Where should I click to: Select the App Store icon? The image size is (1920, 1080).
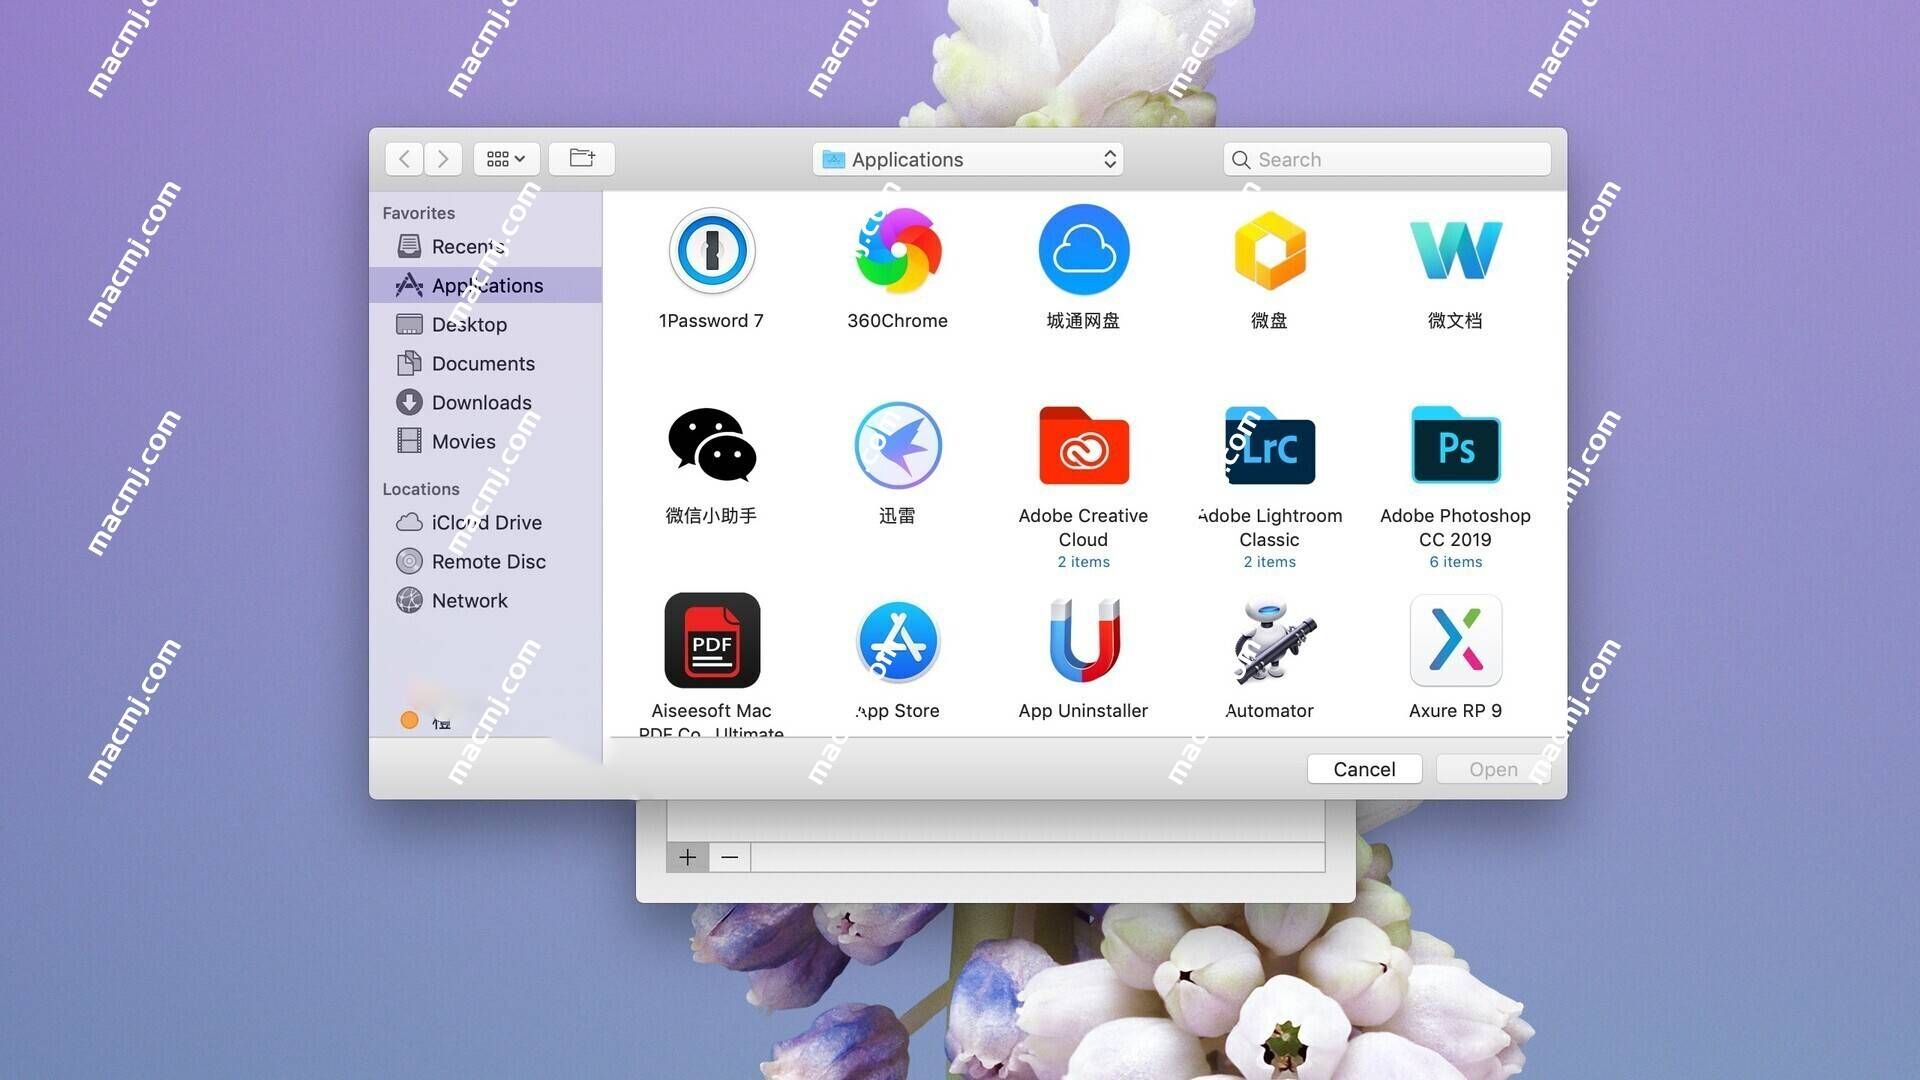(897, 640)
